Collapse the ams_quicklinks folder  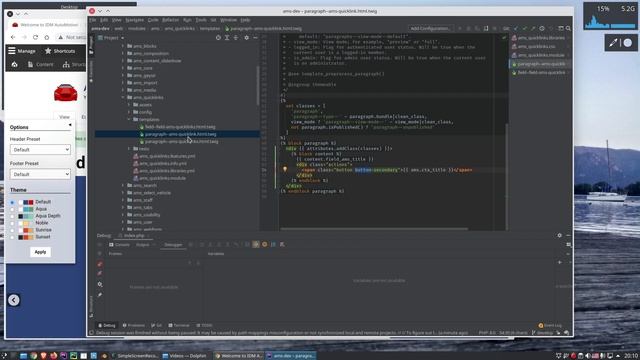pyautogui.click(x=123, y=98)
